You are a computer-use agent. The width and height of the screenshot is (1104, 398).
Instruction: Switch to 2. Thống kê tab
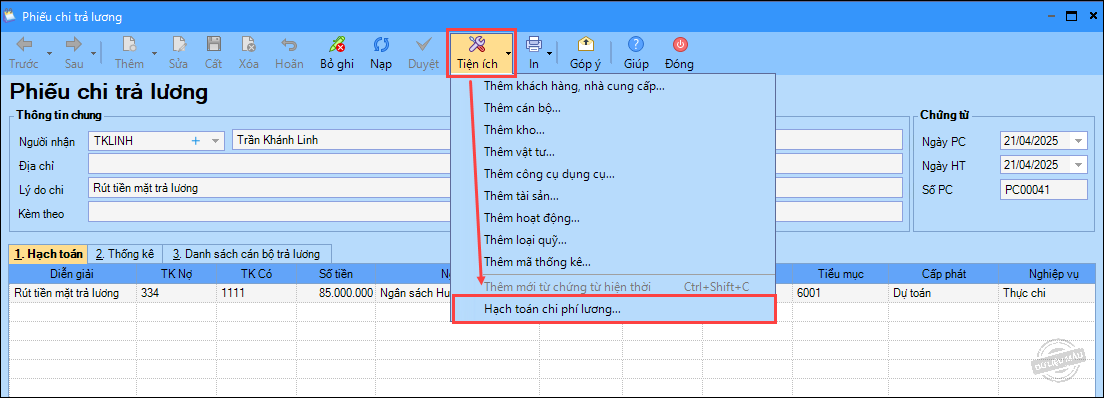click(125, 254)
